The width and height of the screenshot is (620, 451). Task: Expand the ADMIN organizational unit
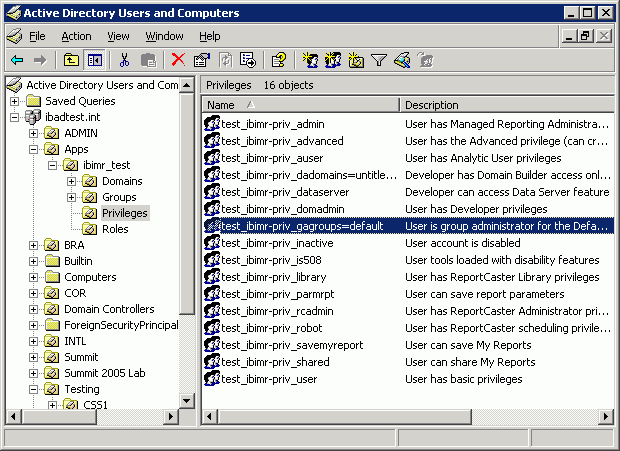33,133
